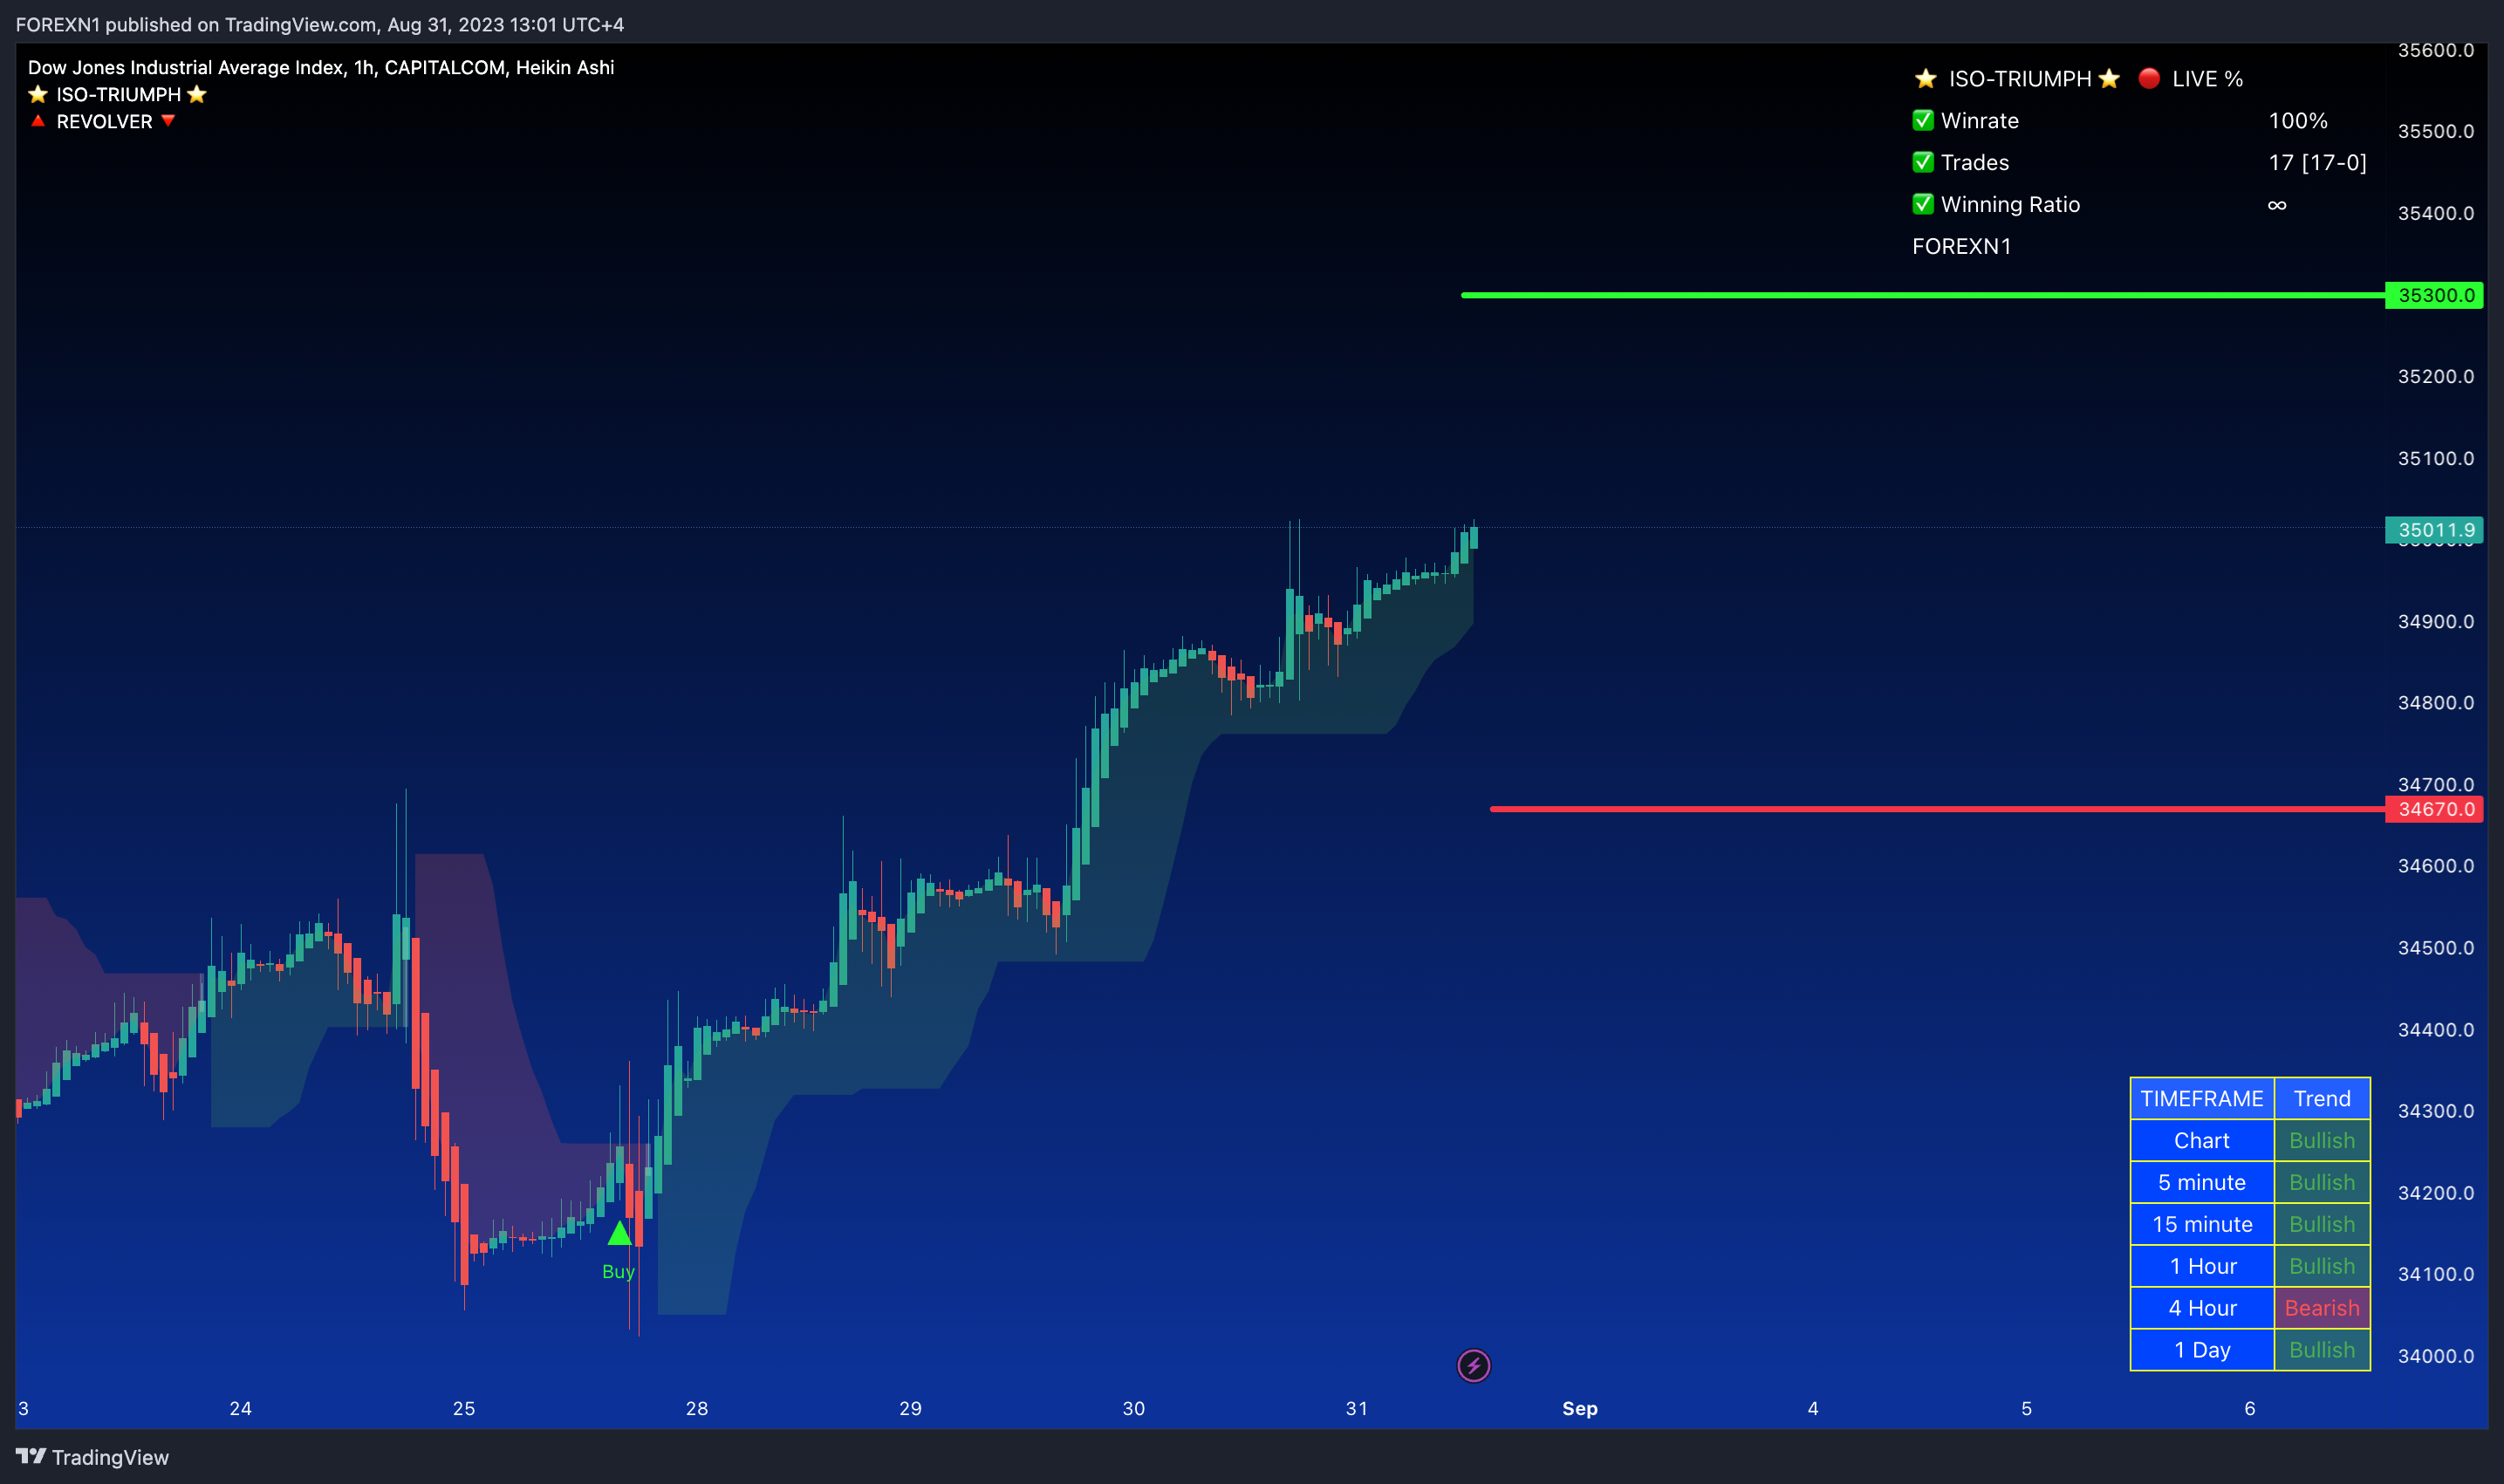Click the Trend header cell
The image size is (2504, 1484).
tap(2322, 1098)
